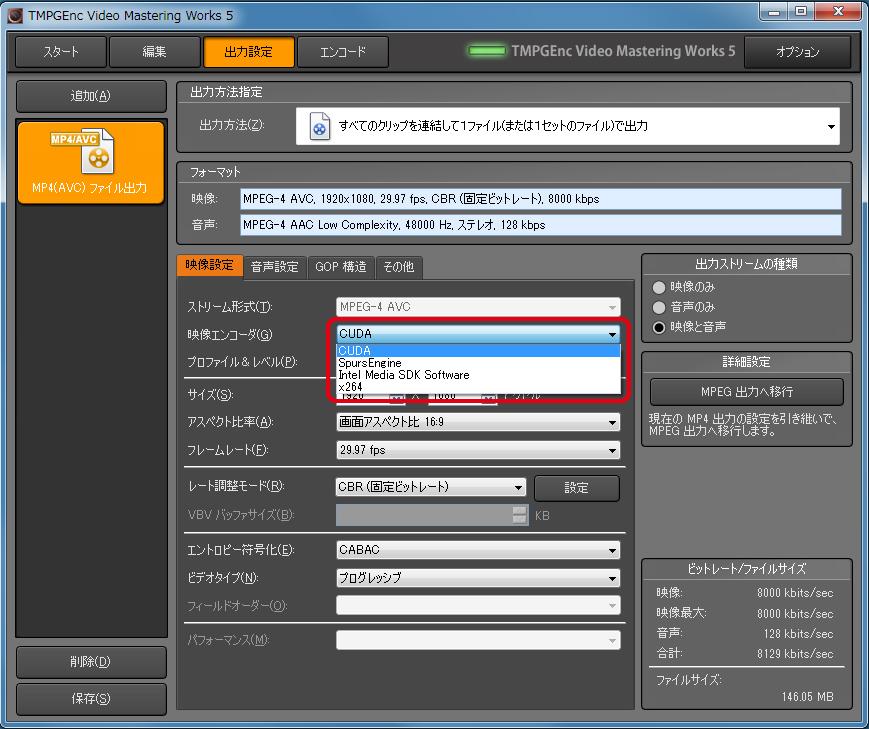Image resolution: width=869 pixels, height=729 pixels.
Task: Select 映像のみ radio button
Action: pyautogui.click(x=659, y=287)
